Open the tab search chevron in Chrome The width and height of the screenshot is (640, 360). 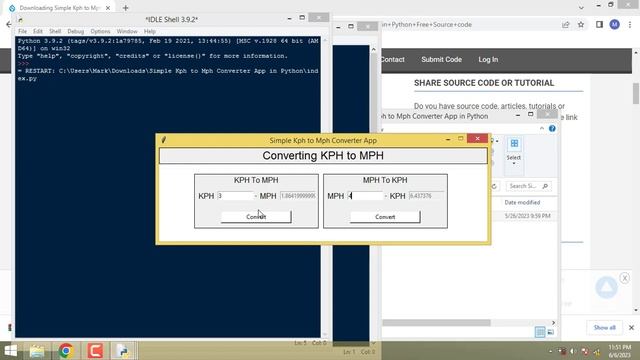[x=581, y=7]
